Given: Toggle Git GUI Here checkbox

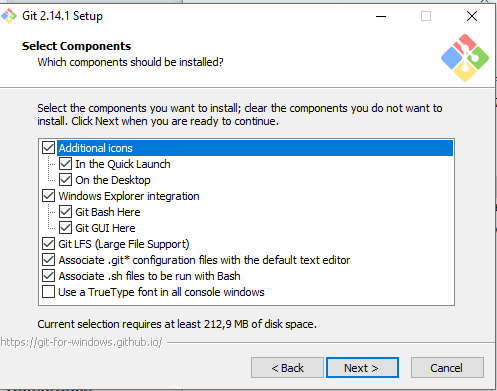Looking at the screenshot, I should coord(65,228).
